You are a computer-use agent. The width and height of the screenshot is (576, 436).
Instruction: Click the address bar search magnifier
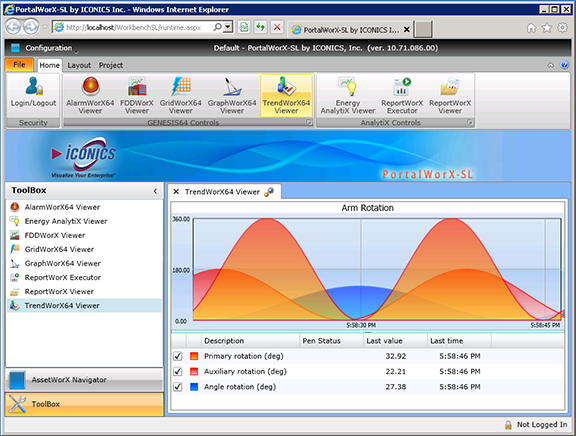(217, 27)
